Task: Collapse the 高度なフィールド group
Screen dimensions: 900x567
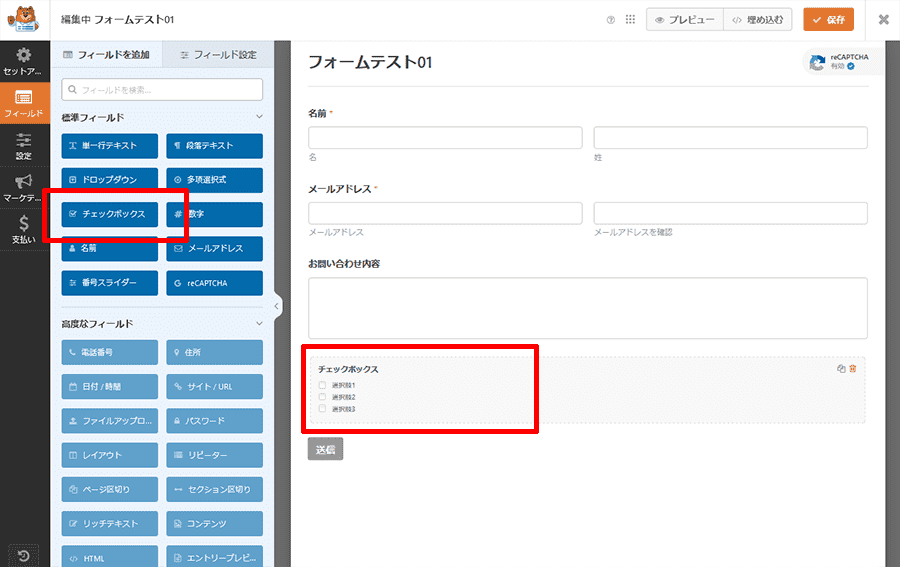Action: pos(259,324)
